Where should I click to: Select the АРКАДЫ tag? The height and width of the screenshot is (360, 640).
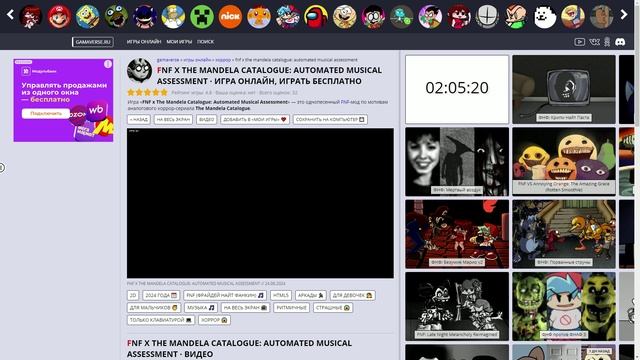coord(311,295)
